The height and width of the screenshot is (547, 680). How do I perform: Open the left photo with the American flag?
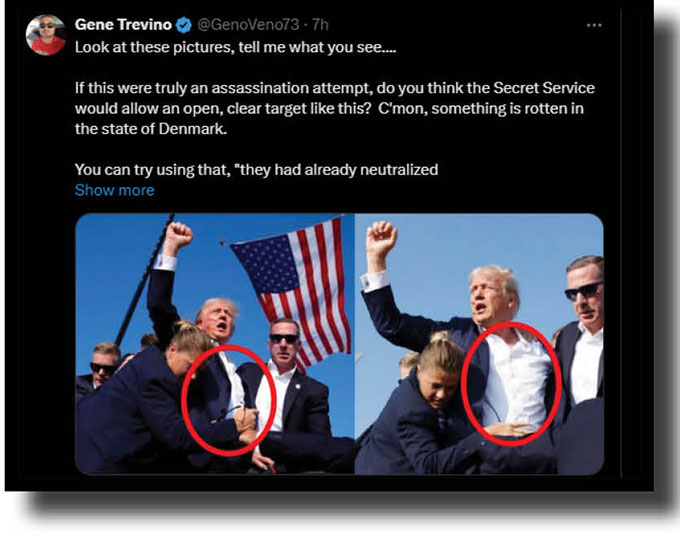[215, 344]
